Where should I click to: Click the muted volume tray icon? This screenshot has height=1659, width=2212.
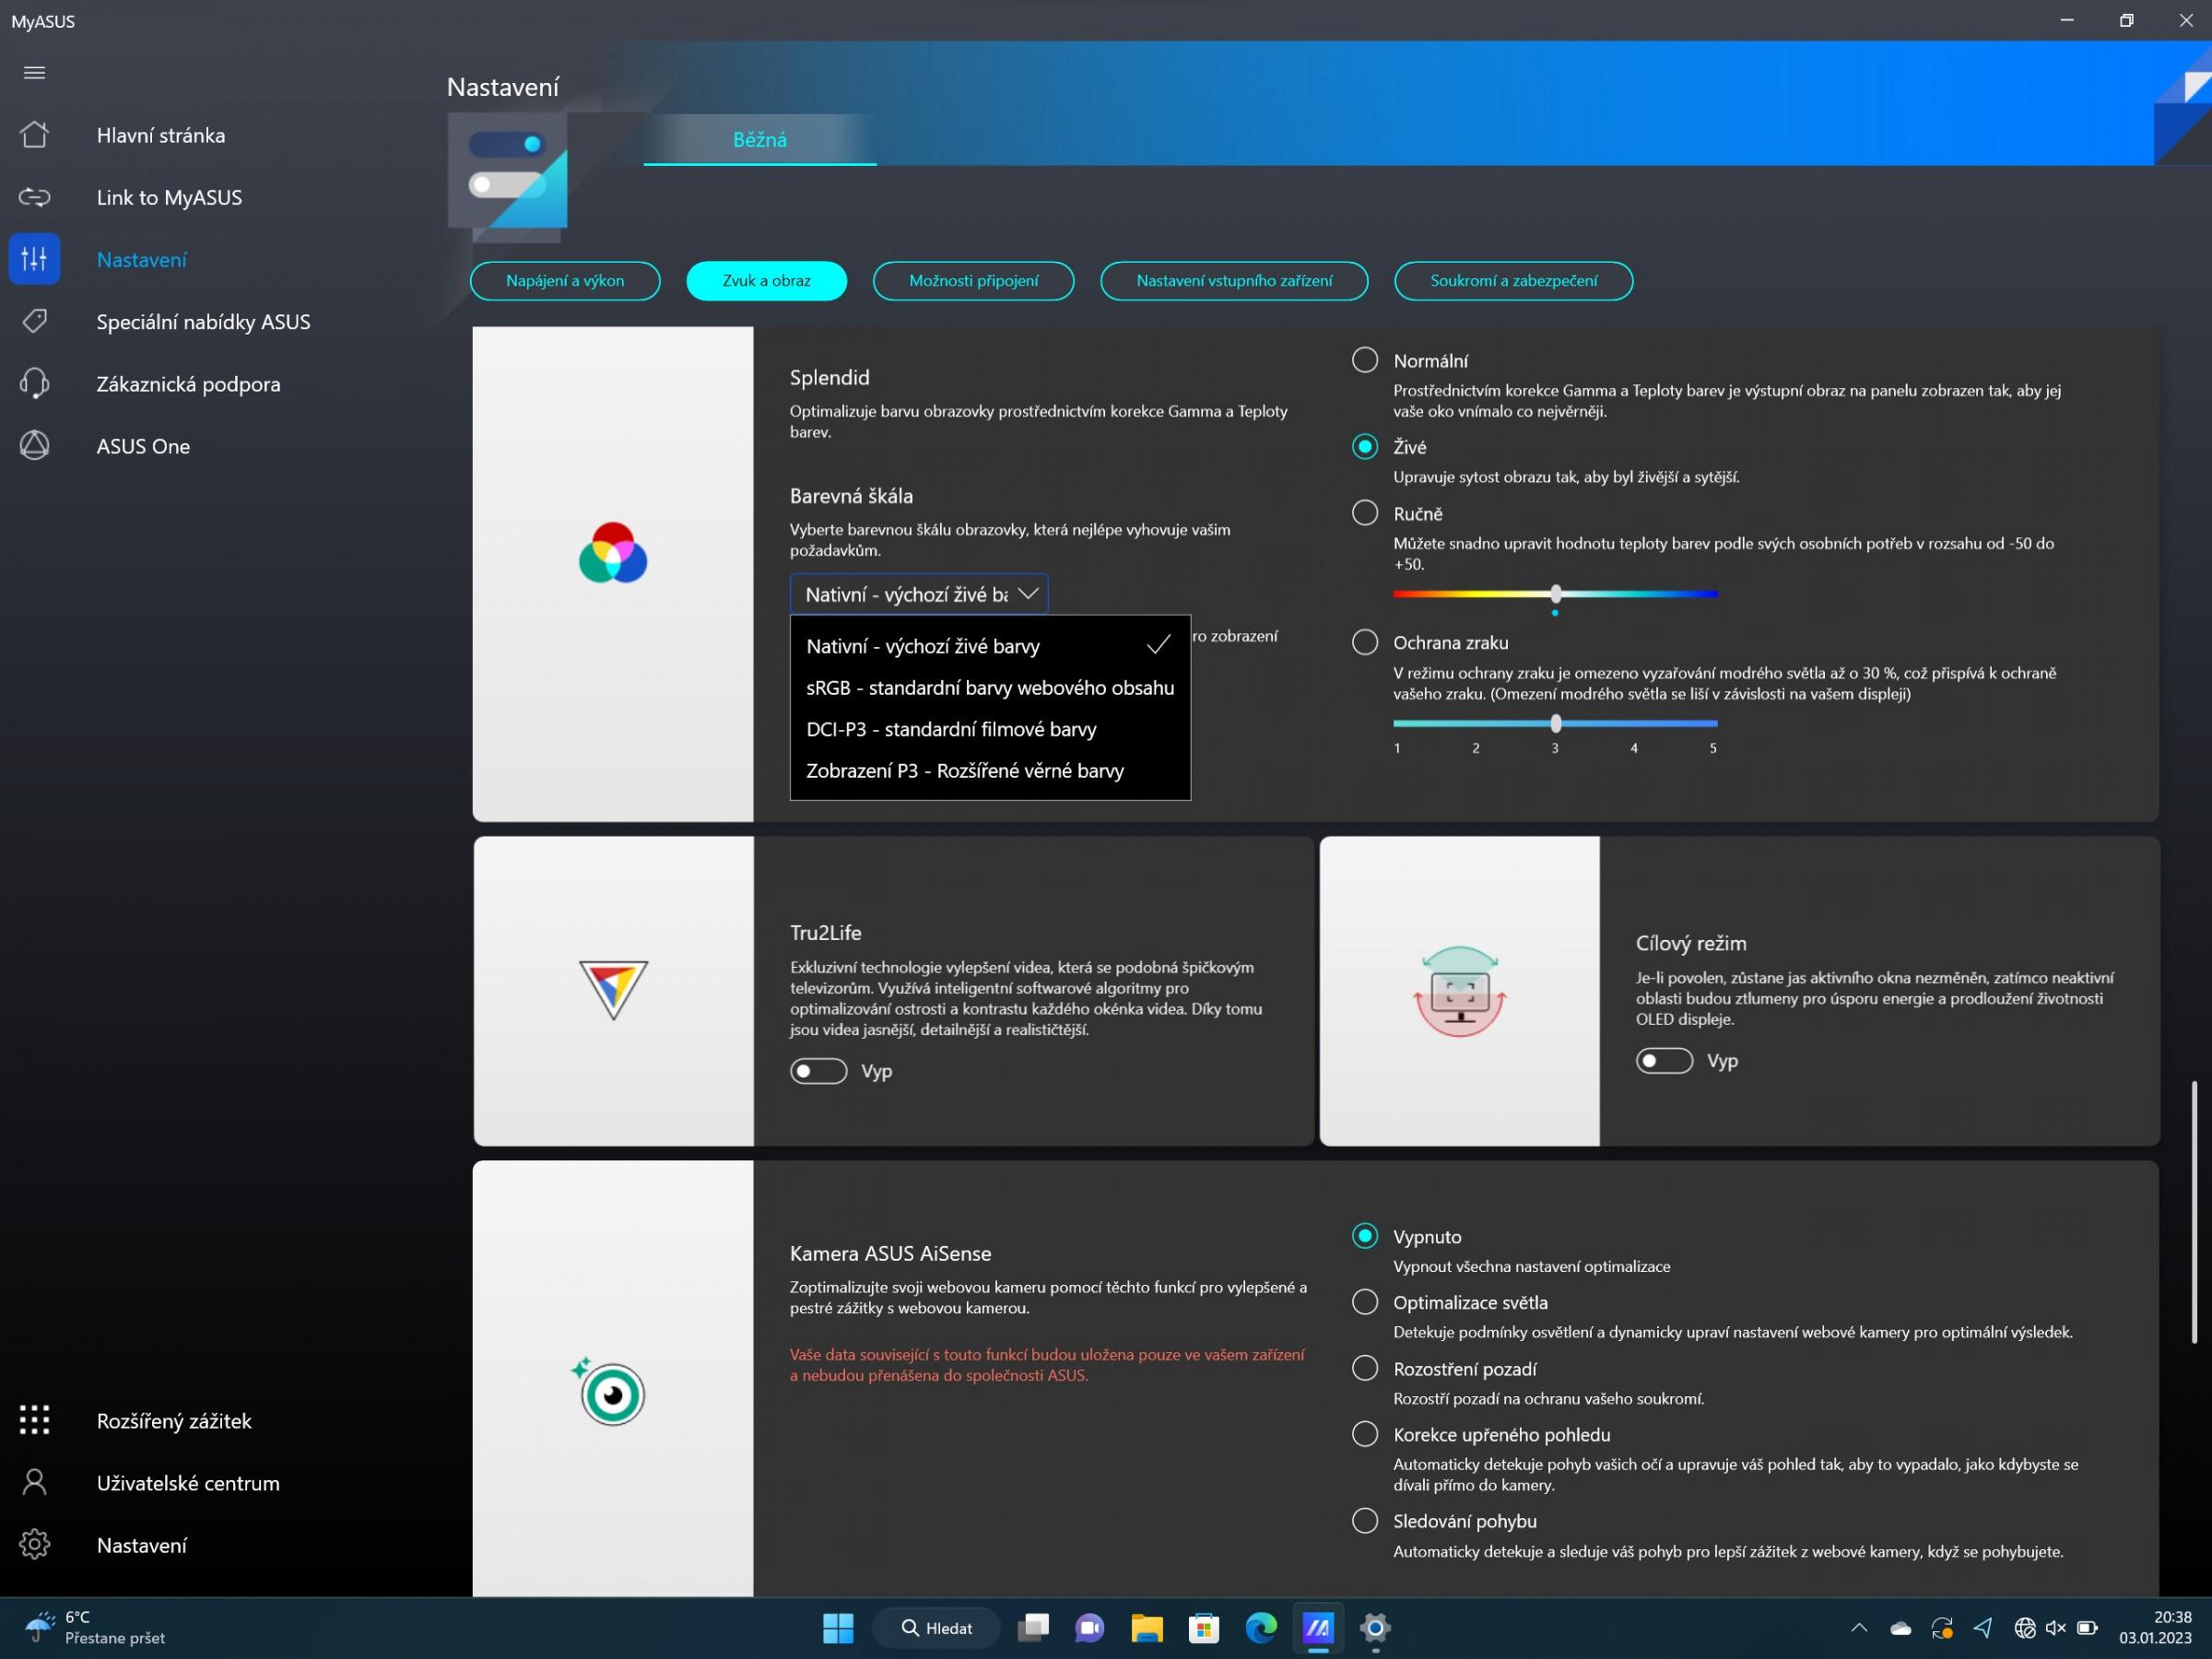tap(2056, 1628)
